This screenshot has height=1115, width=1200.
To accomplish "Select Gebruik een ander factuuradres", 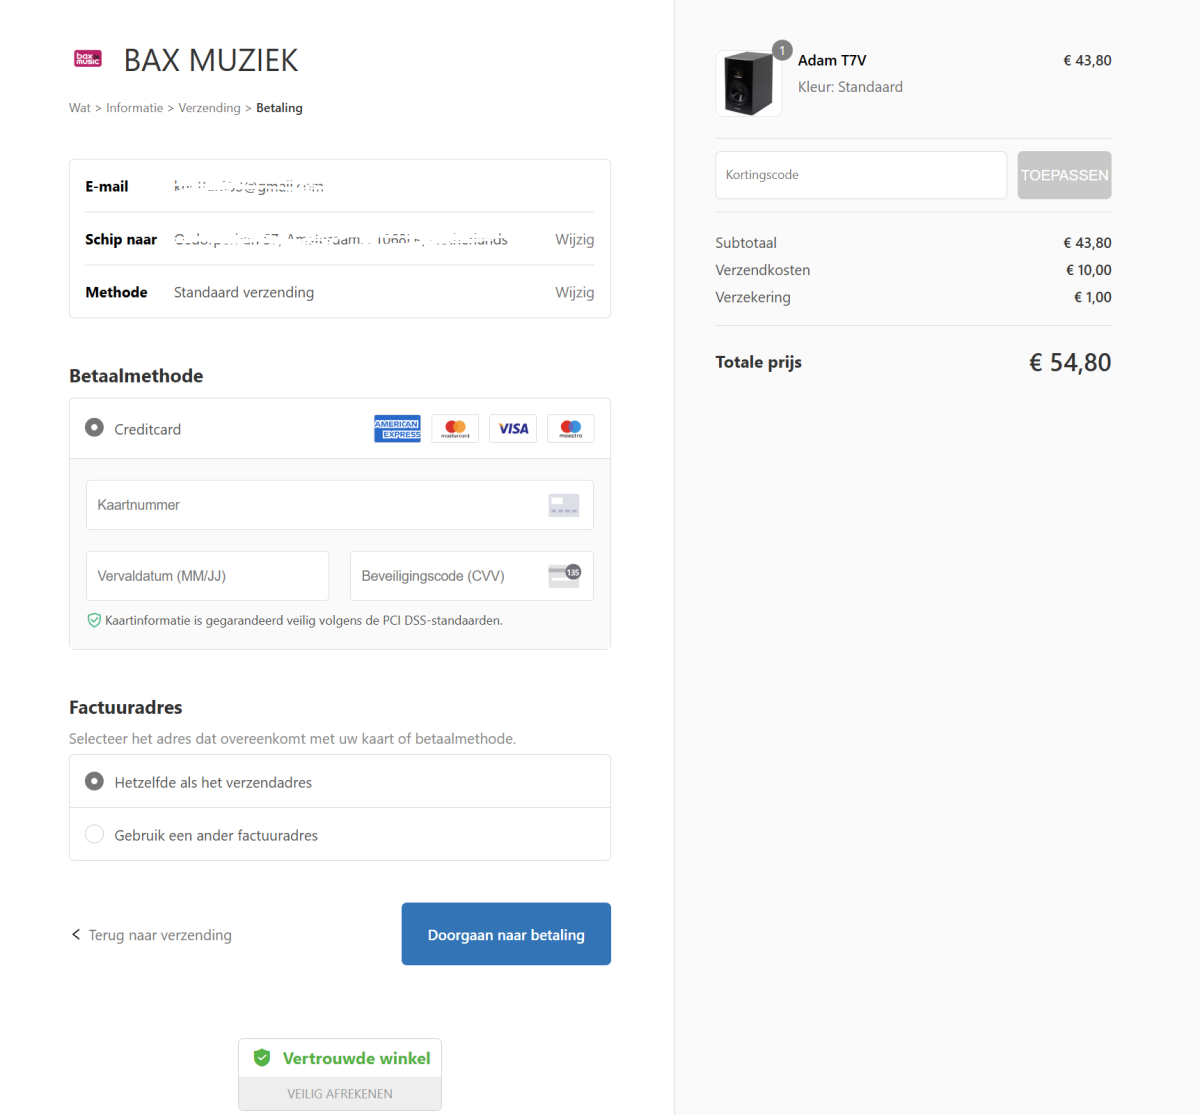I will tap(94, 834).
